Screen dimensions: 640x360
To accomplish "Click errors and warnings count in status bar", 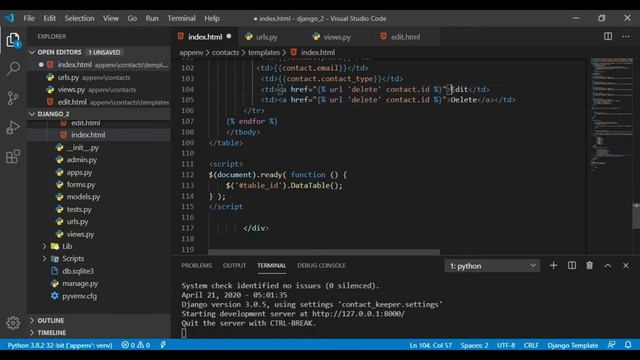I will (x=136, y=345).
